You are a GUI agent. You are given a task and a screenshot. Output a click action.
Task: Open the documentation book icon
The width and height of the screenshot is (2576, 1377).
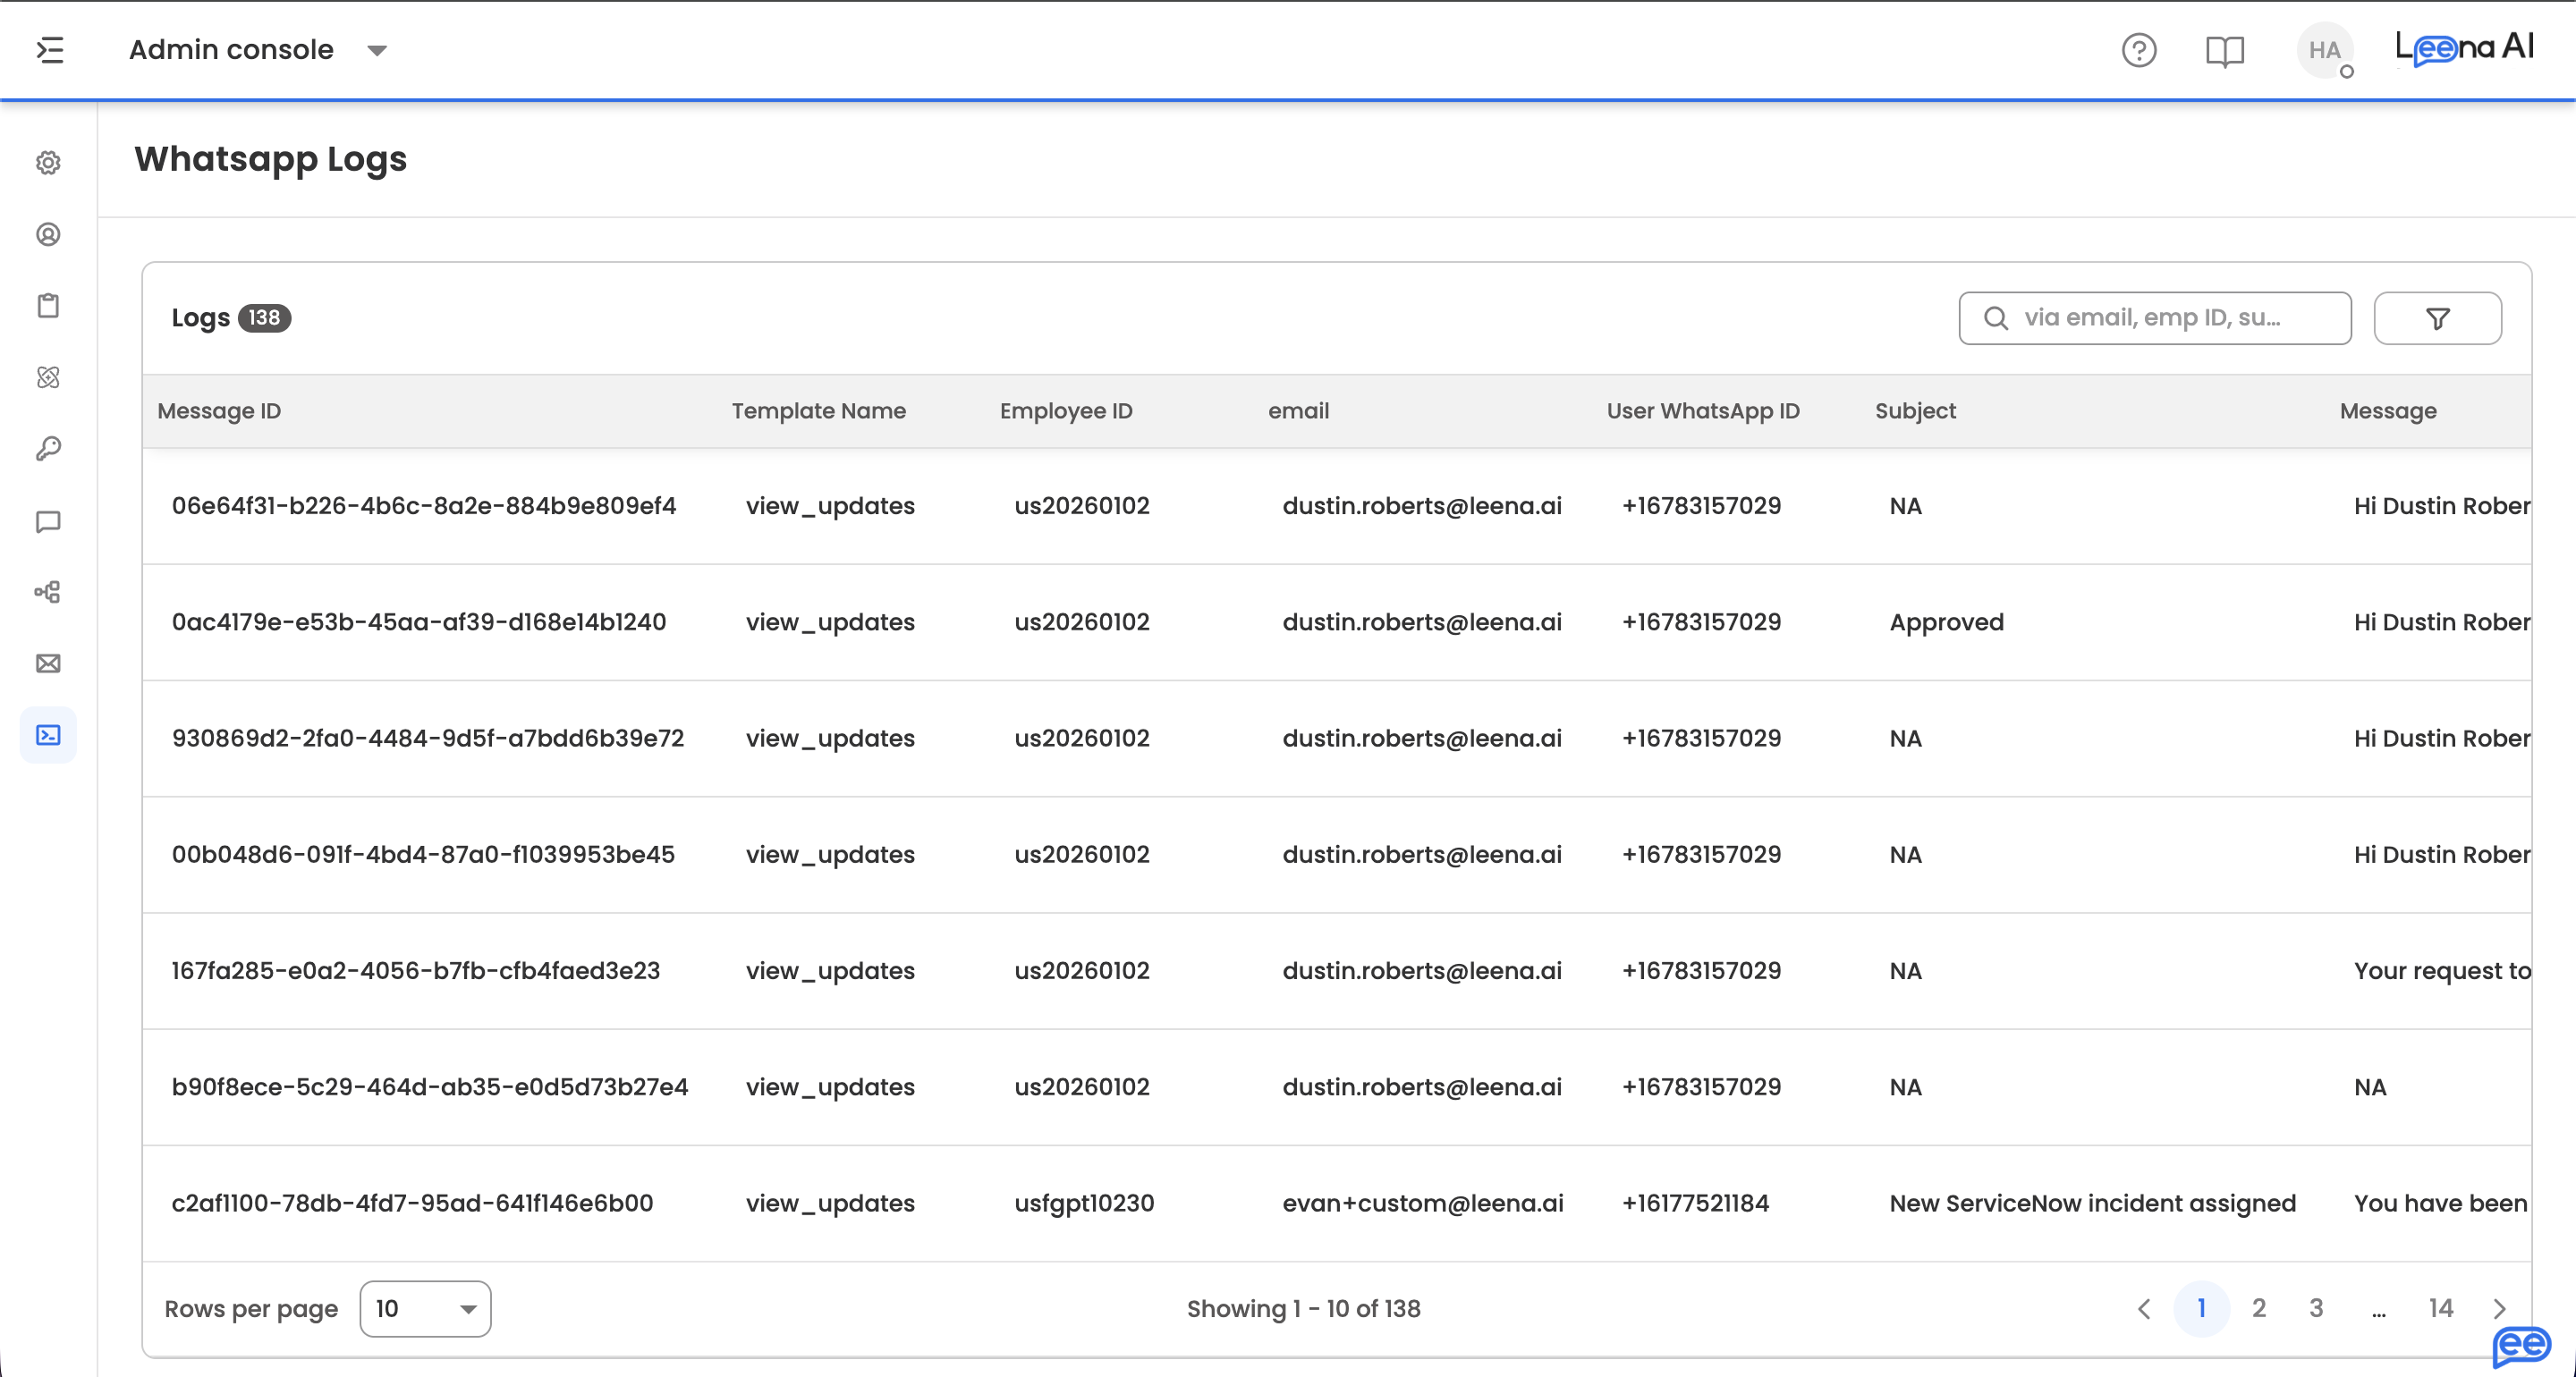(x=2225, y=51)
